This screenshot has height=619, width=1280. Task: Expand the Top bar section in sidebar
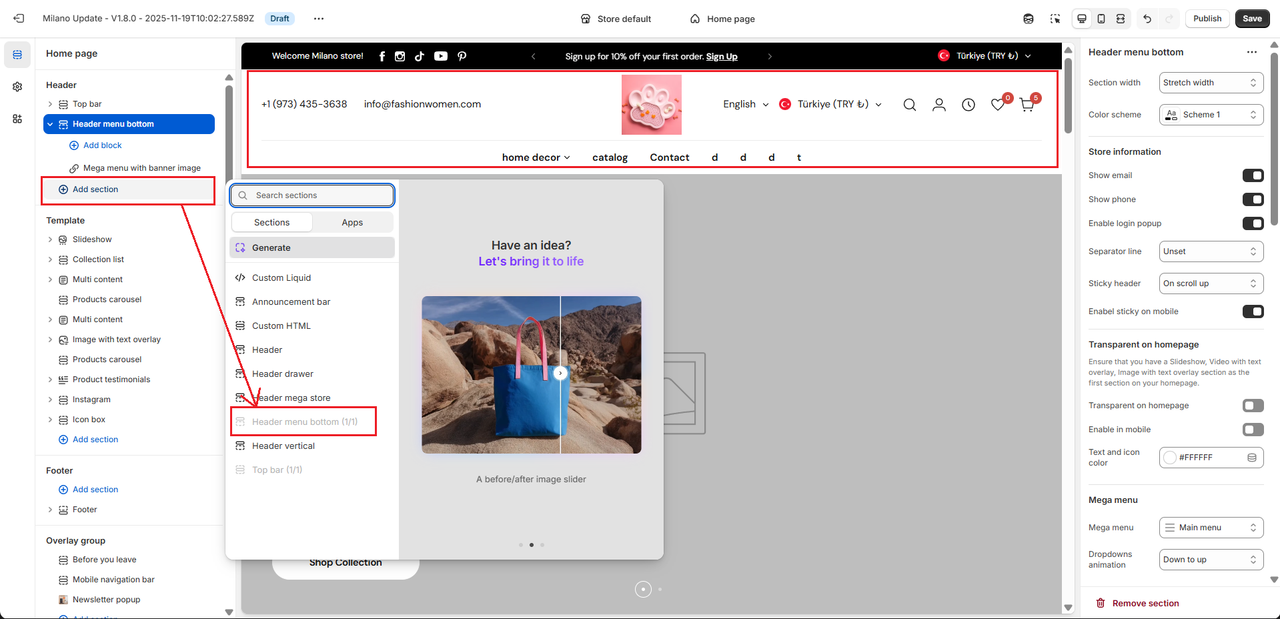(50, 104)
